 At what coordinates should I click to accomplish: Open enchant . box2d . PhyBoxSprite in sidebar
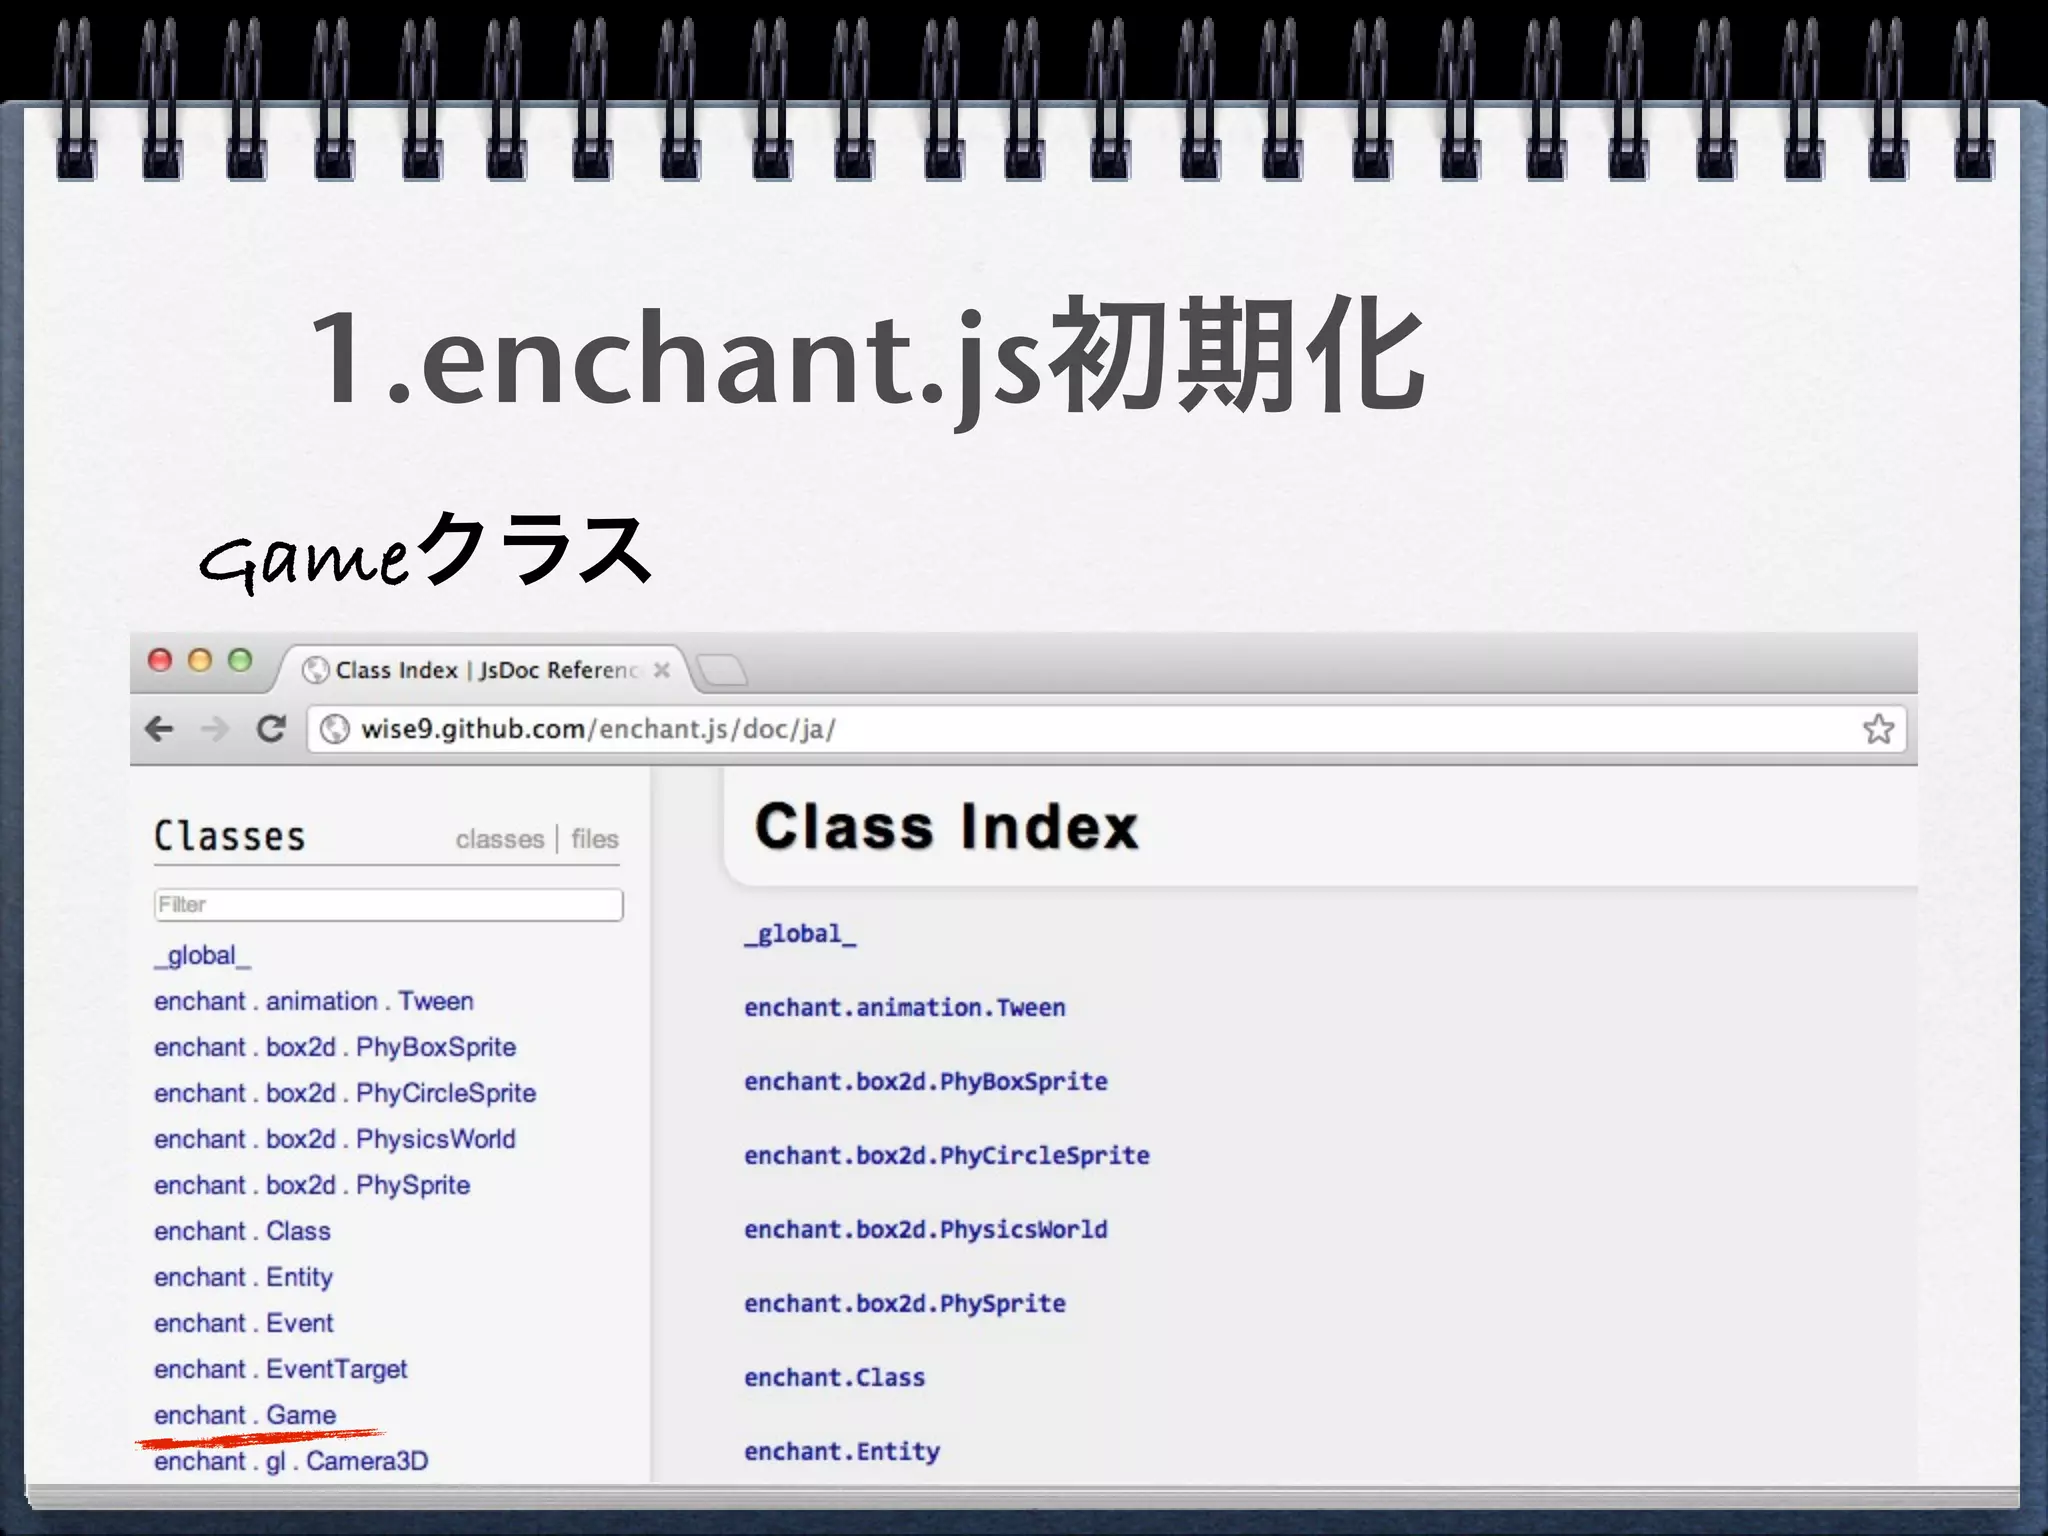[335, 1047]
